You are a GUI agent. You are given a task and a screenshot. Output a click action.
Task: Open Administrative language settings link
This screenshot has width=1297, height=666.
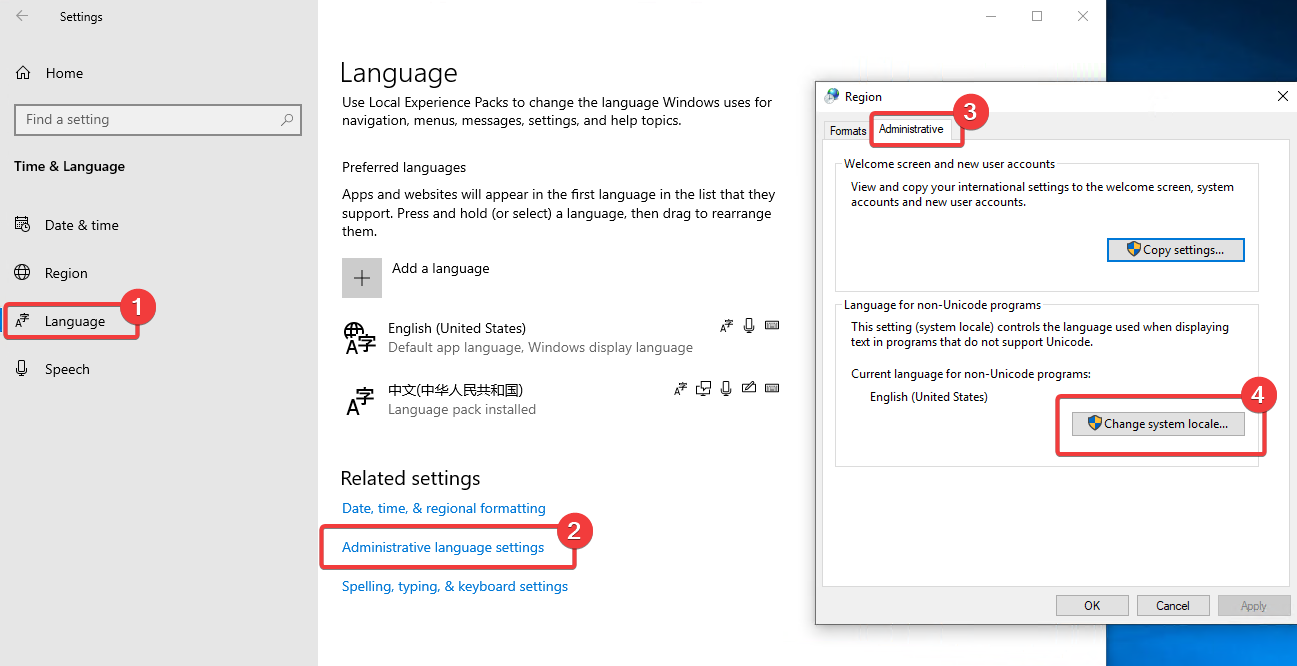pyautogui.click(x=443, y=547)
